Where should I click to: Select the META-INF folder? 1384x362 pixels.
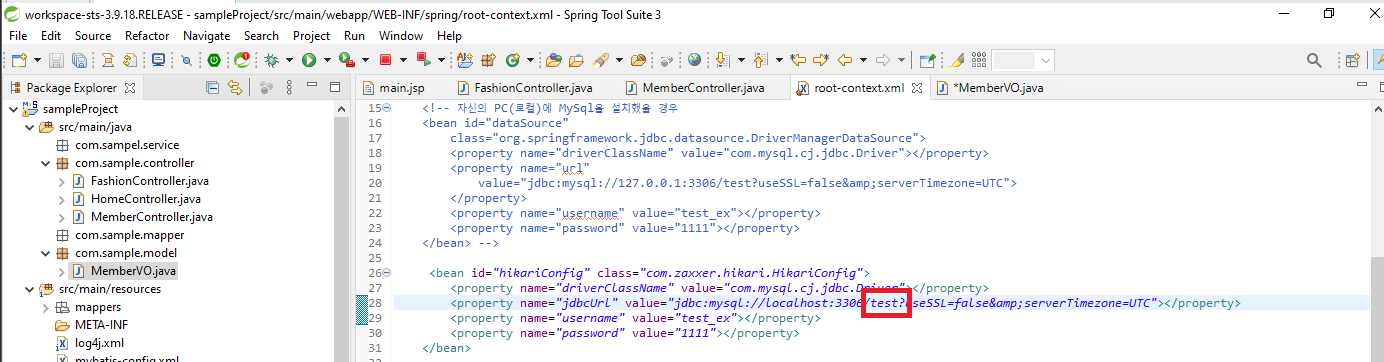pos(101,325)
